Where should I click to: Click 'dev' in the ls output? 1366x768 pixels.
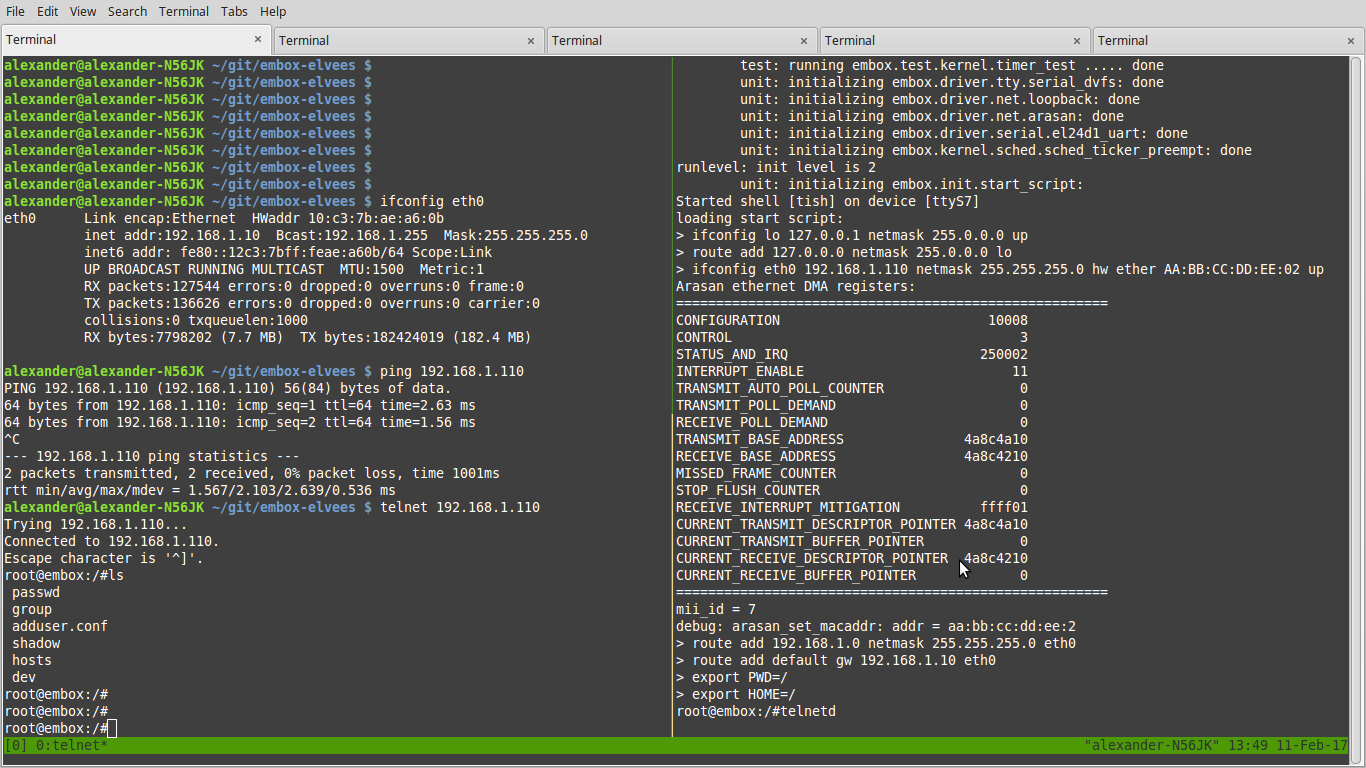click(24, 677)
